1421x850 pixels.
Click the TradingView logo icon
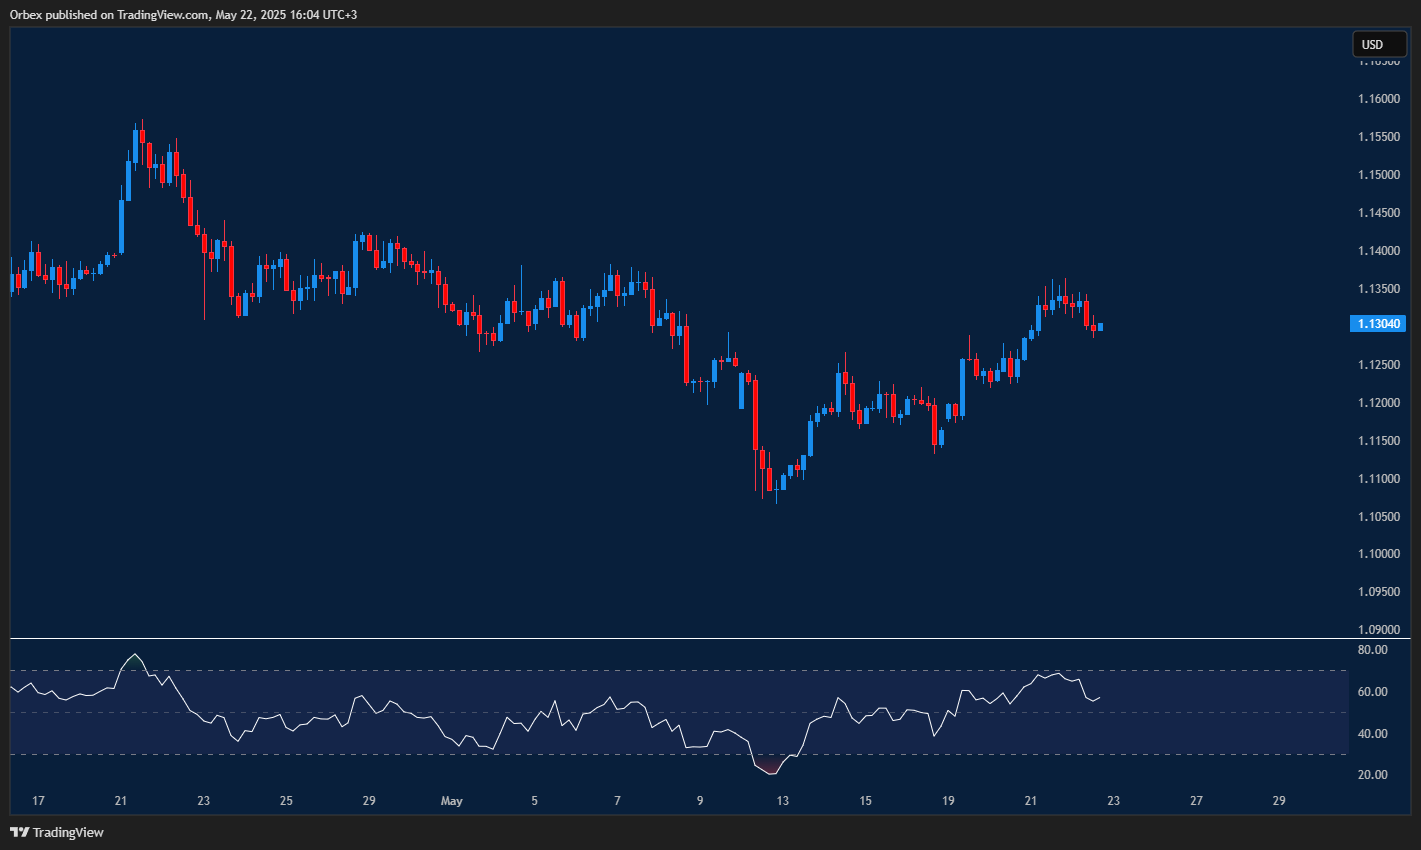point(19,832)
